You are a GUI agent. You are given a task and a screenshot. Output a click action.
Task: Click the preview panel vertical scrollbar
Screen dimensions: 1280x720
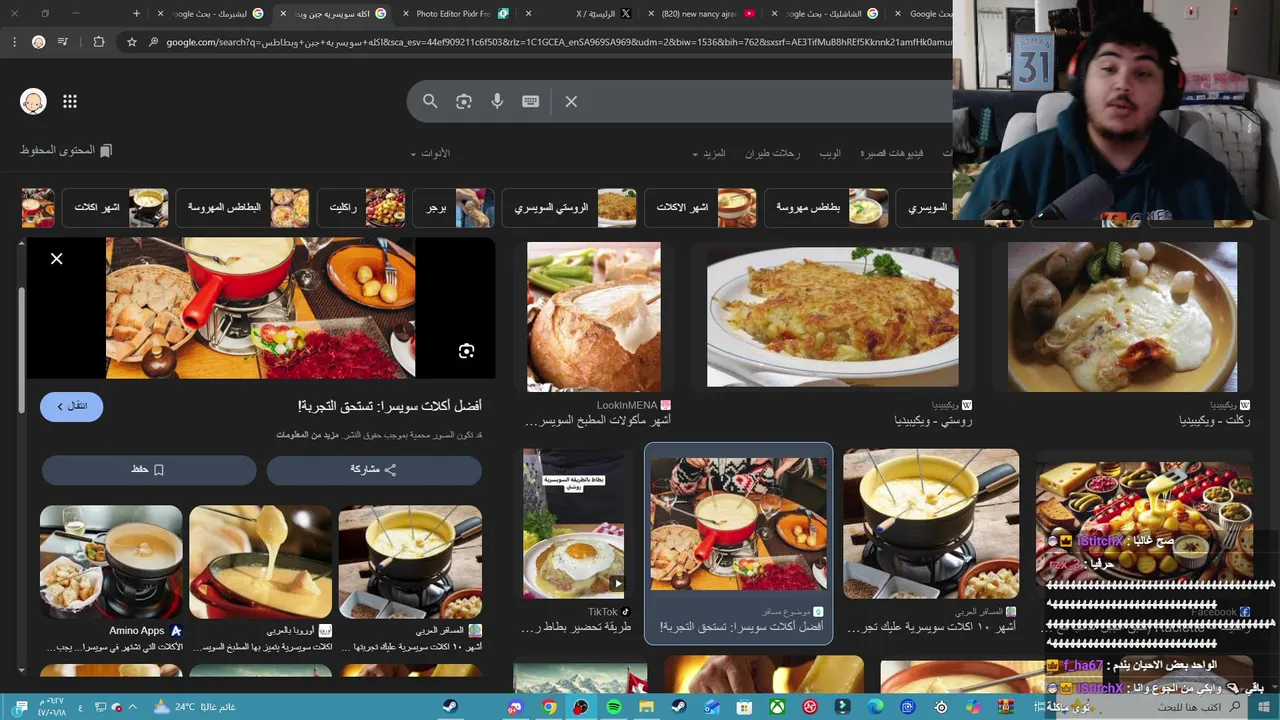coord(22,350)
